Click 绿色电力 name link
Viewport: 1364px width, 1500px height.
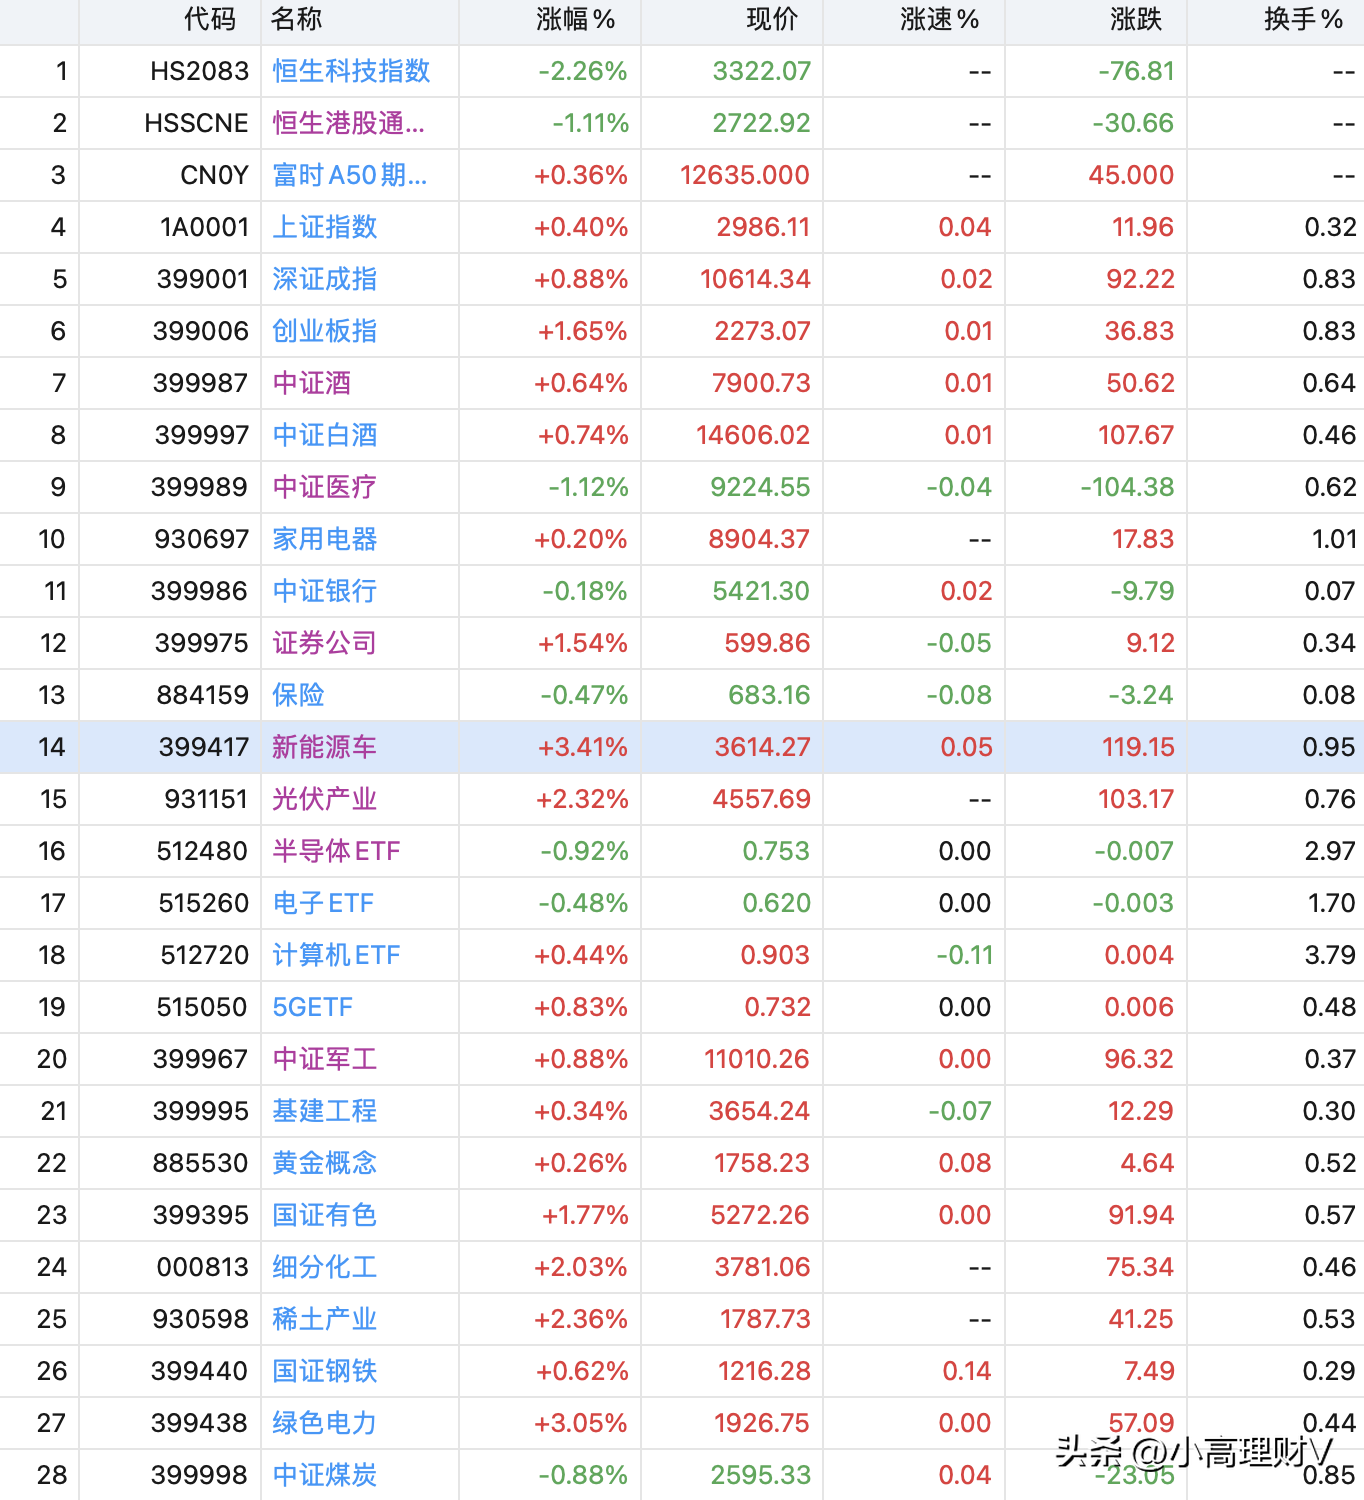325,1423
